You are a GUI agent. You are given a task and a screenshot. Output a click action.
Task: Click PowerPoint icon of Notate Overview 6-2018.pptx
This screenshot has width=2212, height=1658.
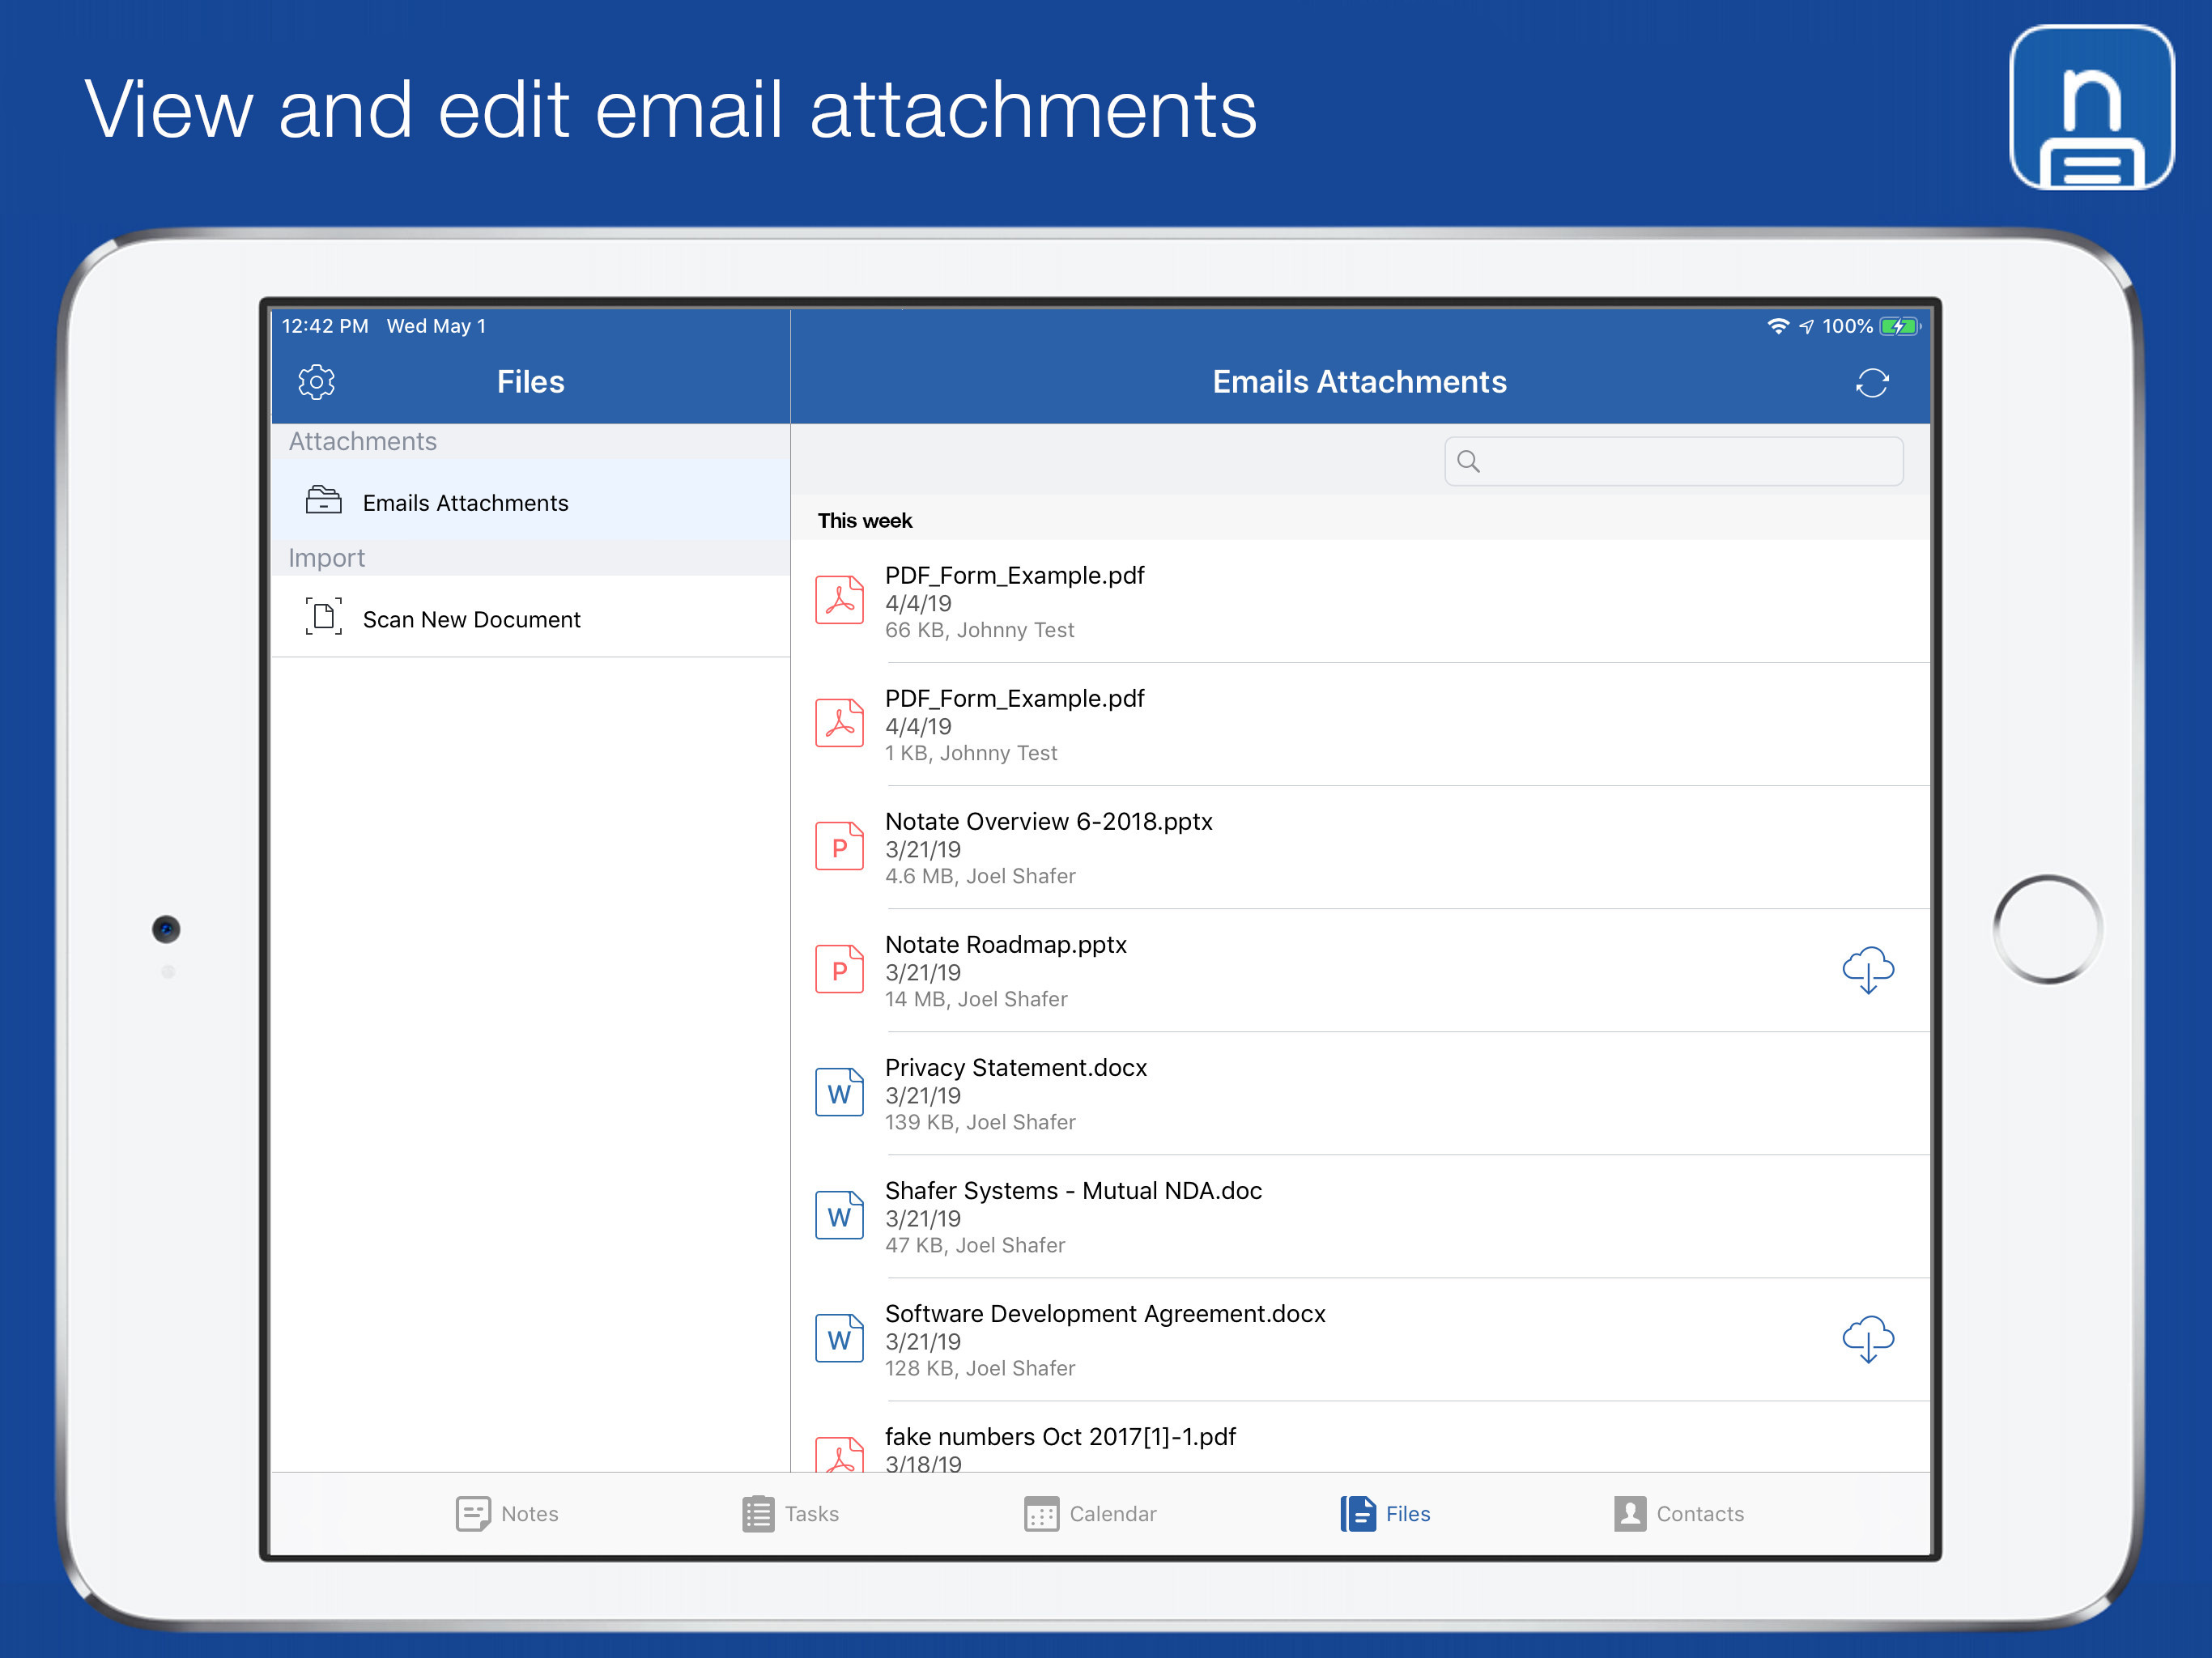point(839,847)
